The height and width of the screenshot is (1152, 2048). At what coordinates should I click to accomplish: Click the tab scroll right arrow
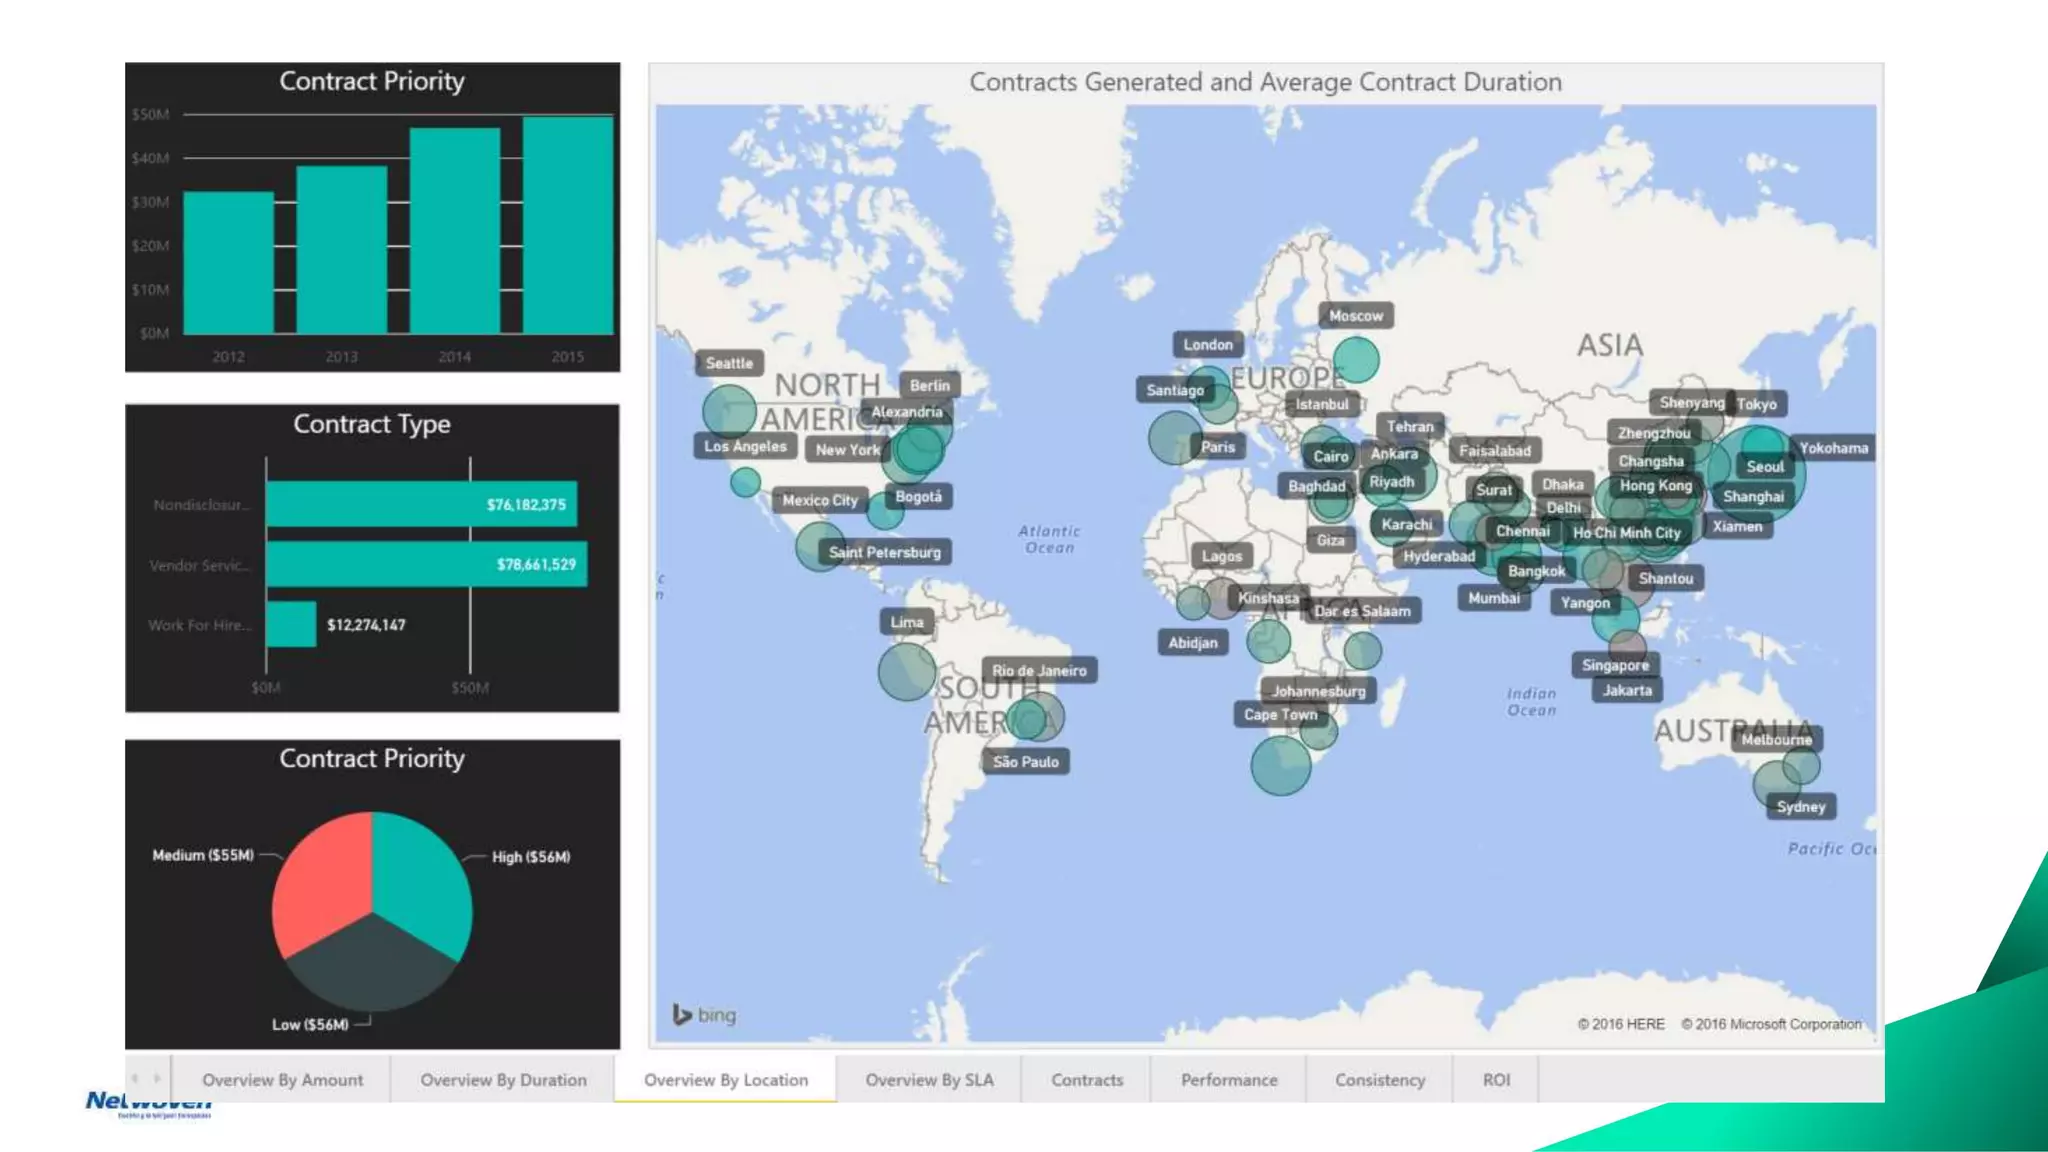click(x=157, y=1078)
